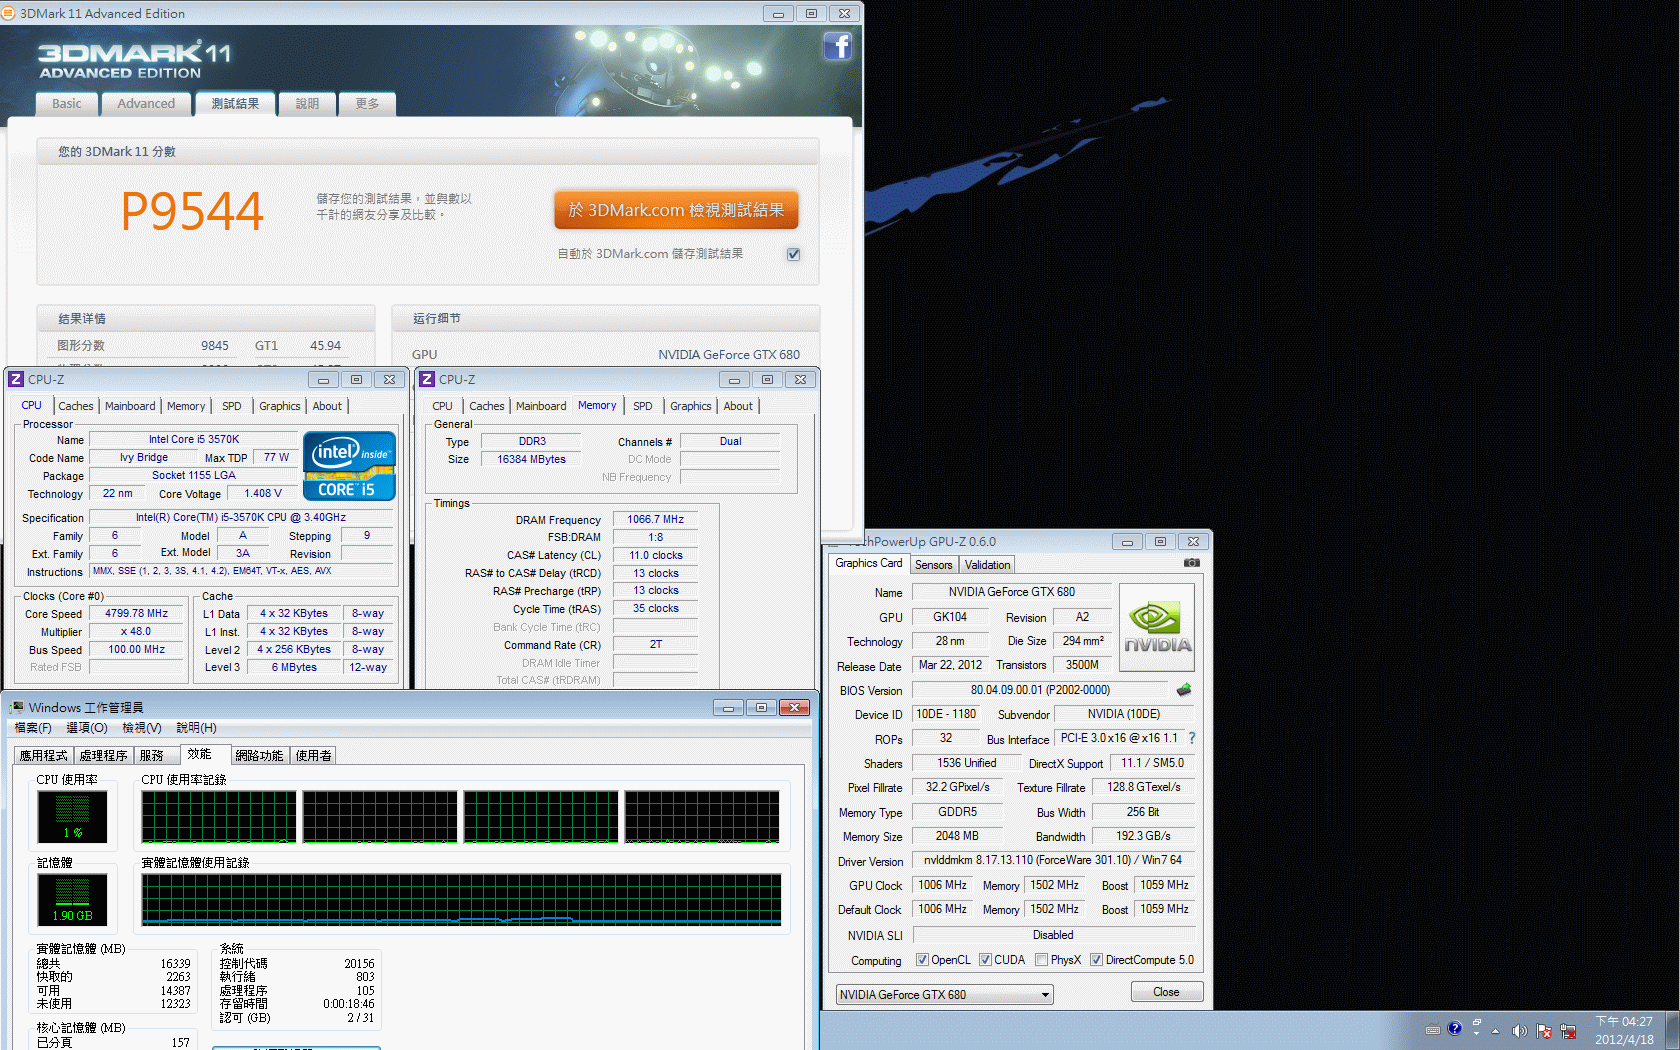Click the Task Manager title bar icon
1680x1050 pixels.
click(16, 707)
